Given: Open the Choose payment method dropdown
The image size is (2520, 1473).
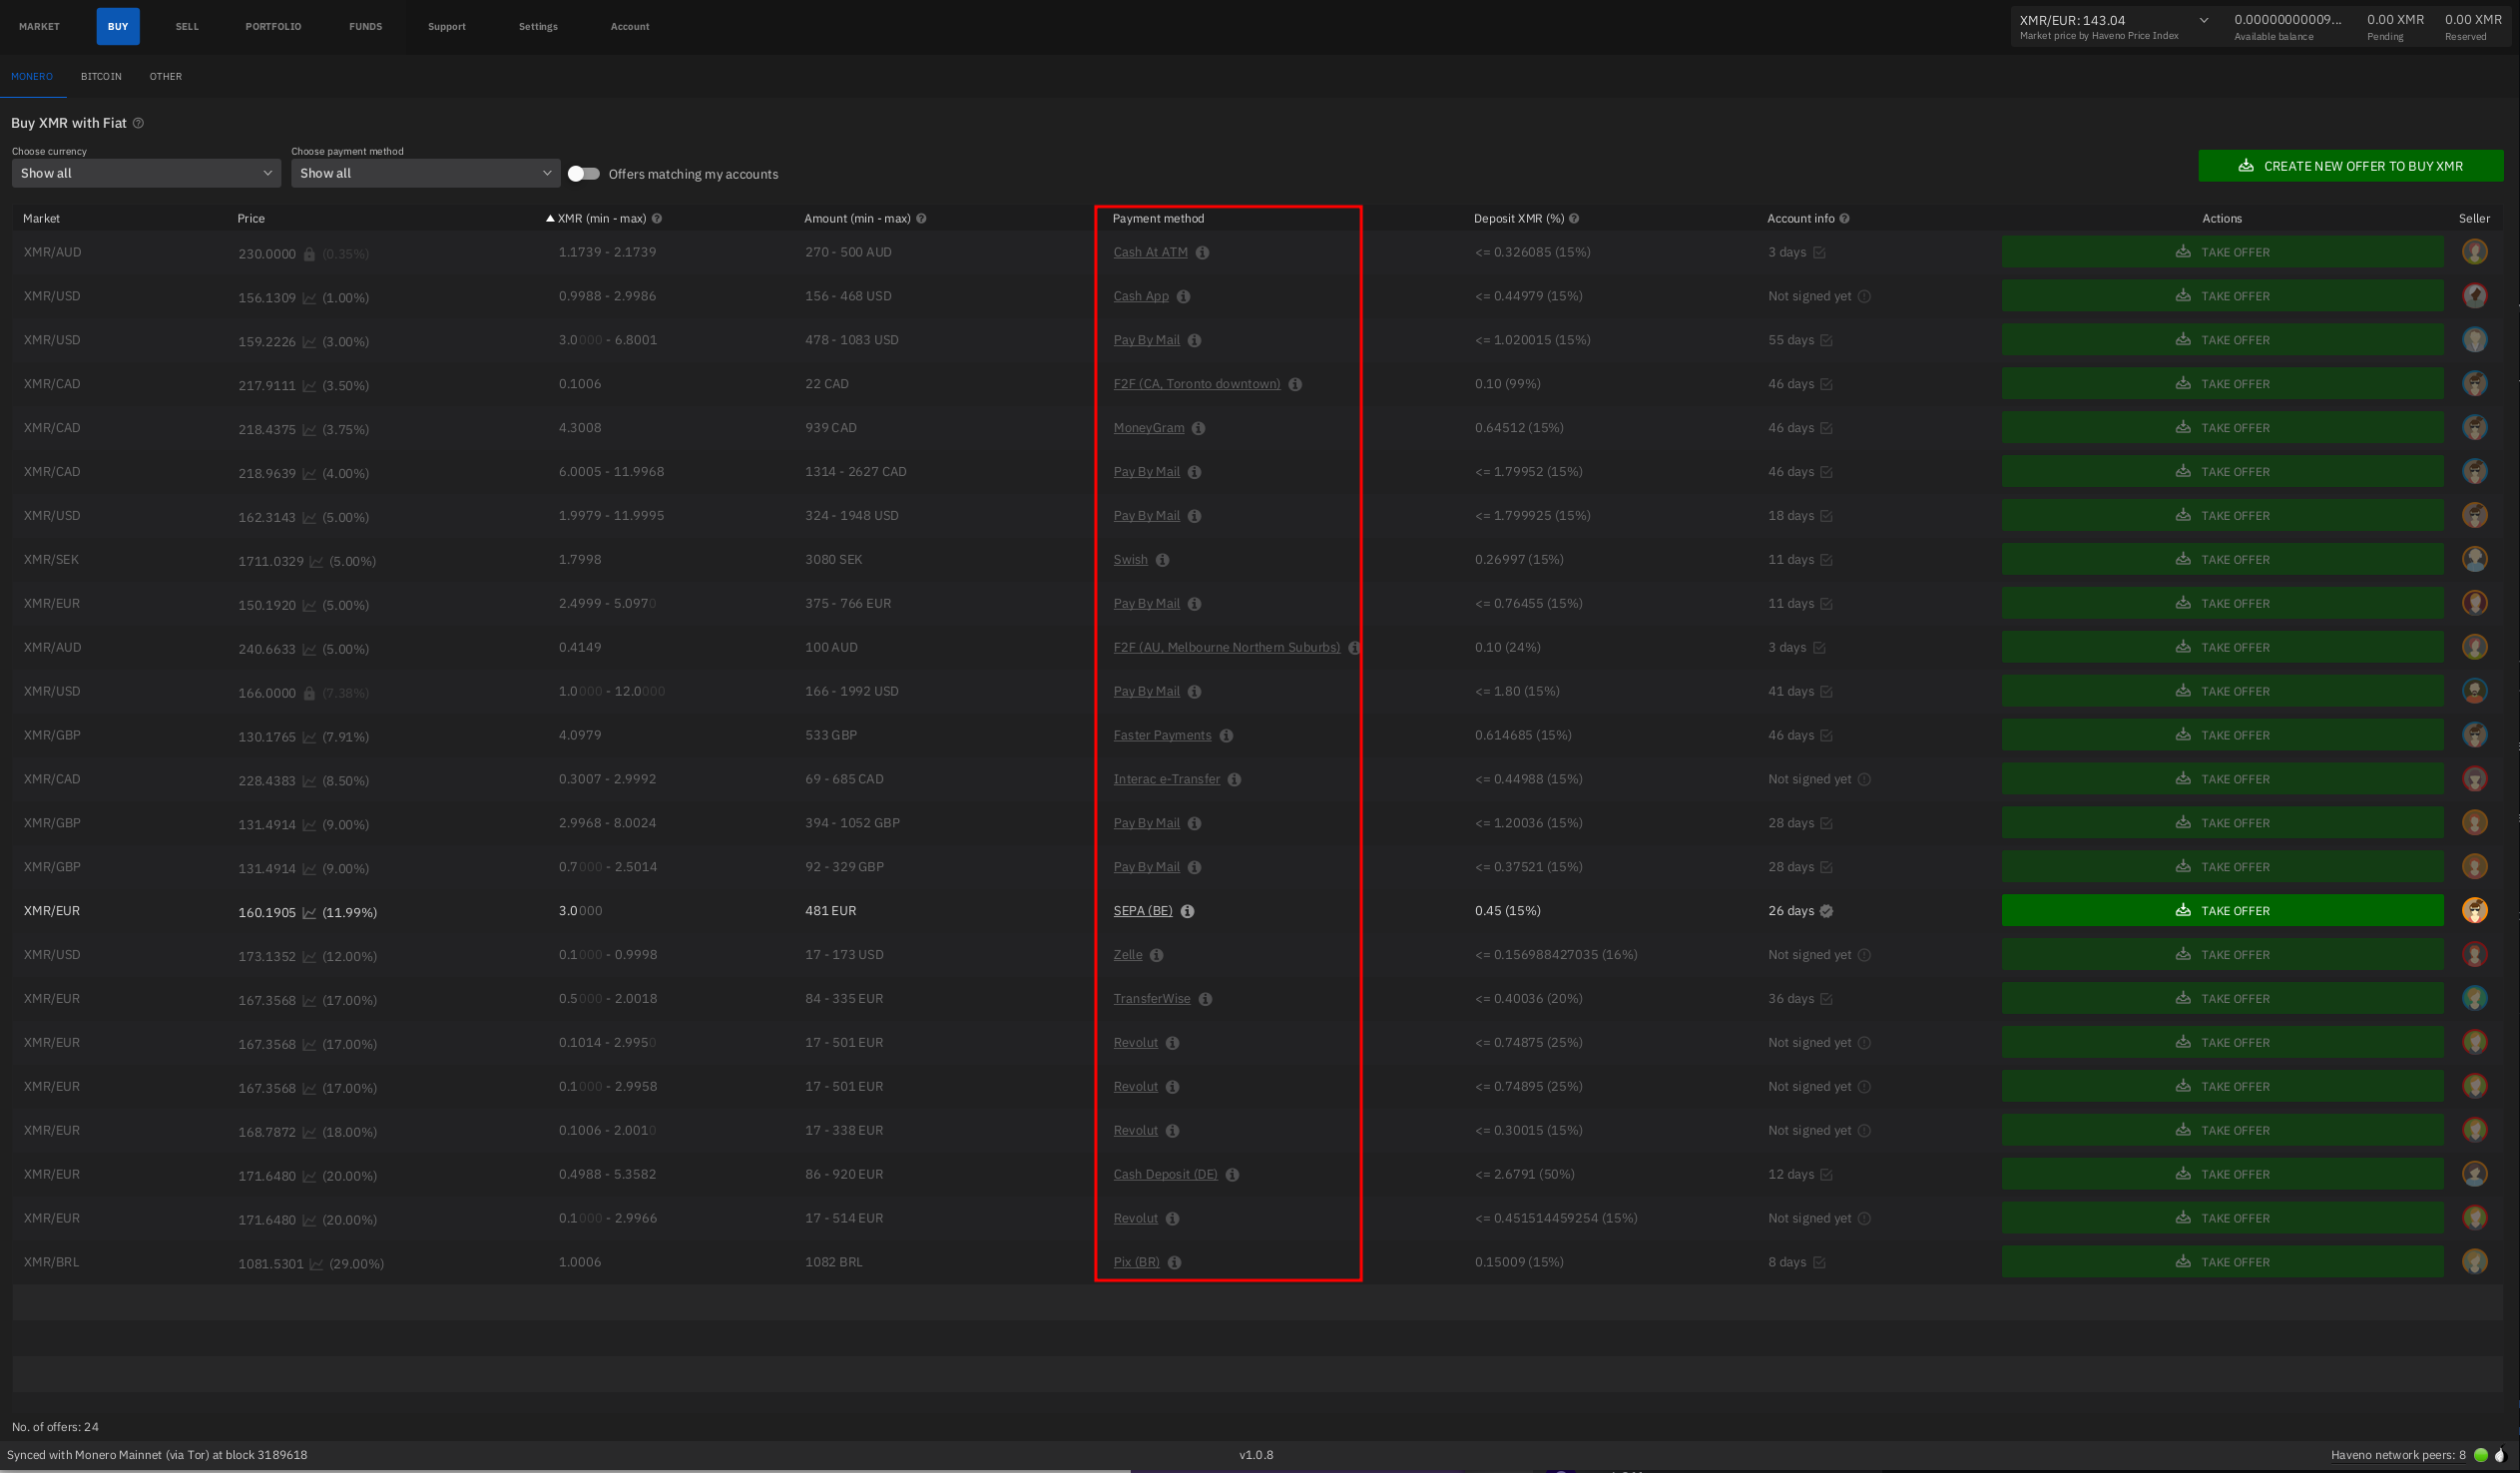Looking at the screenshot, I should coord(425,173).
